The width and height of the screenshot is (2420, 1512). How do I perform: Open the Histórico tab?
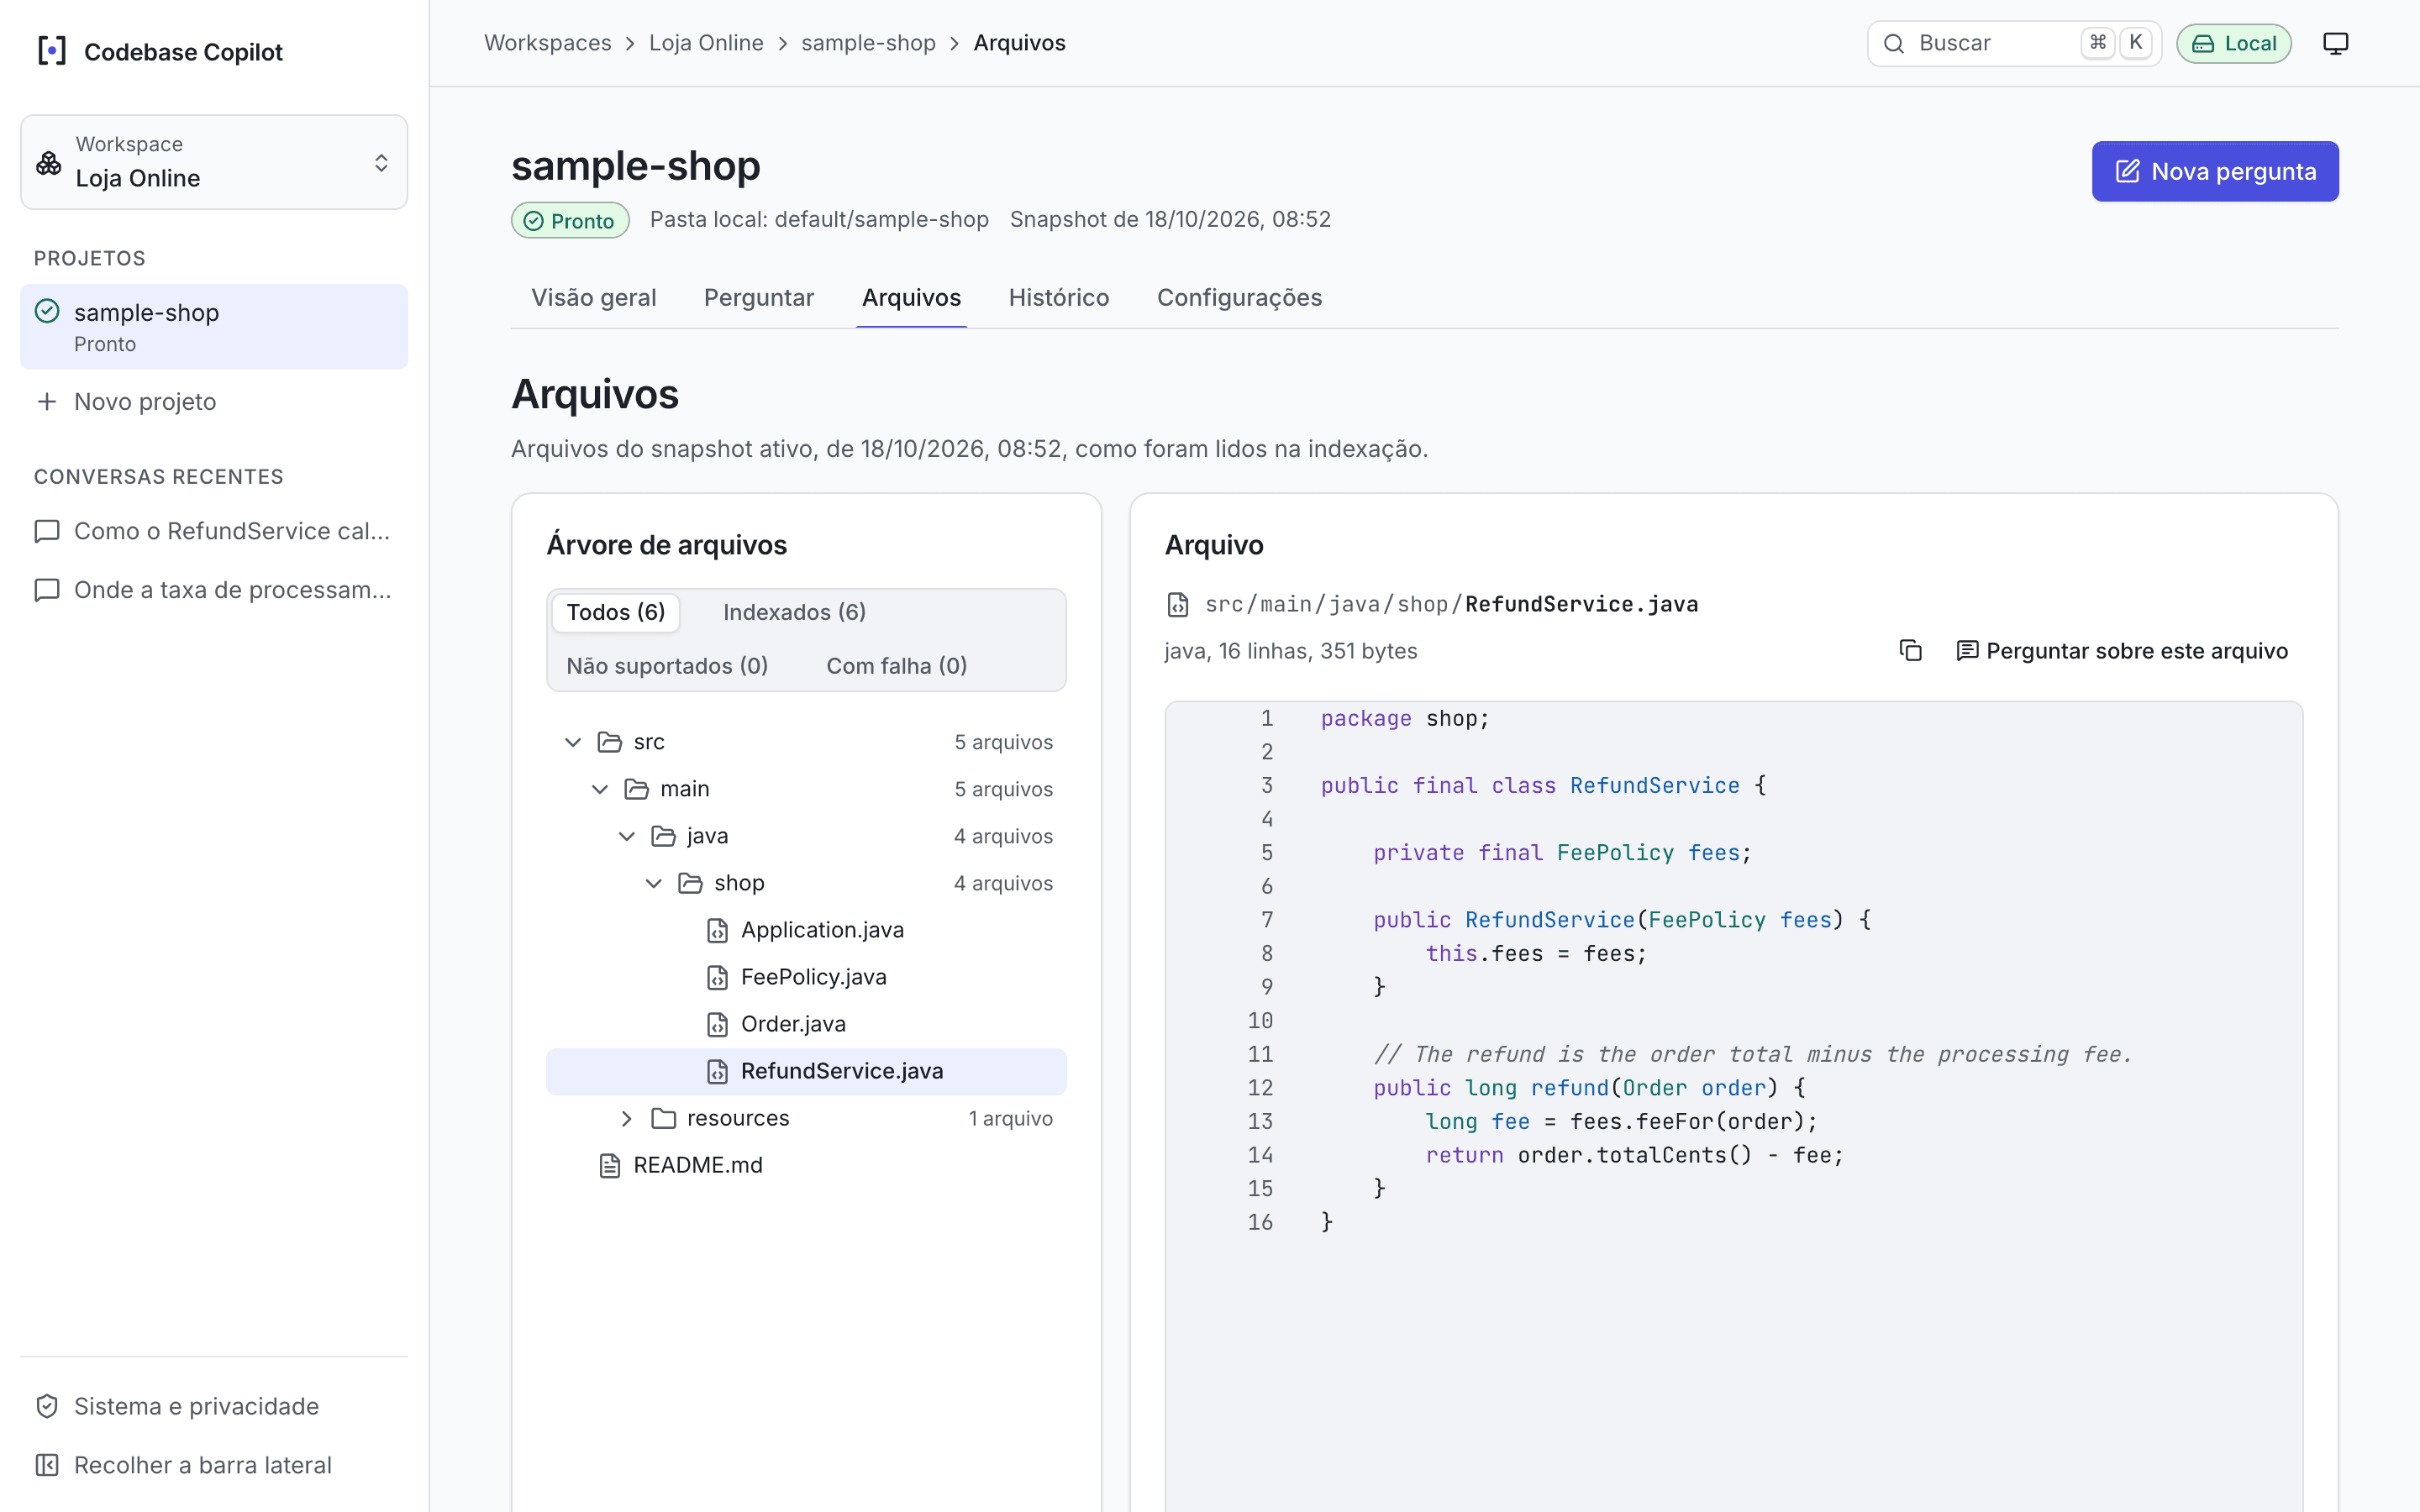tap(1059, 297)
